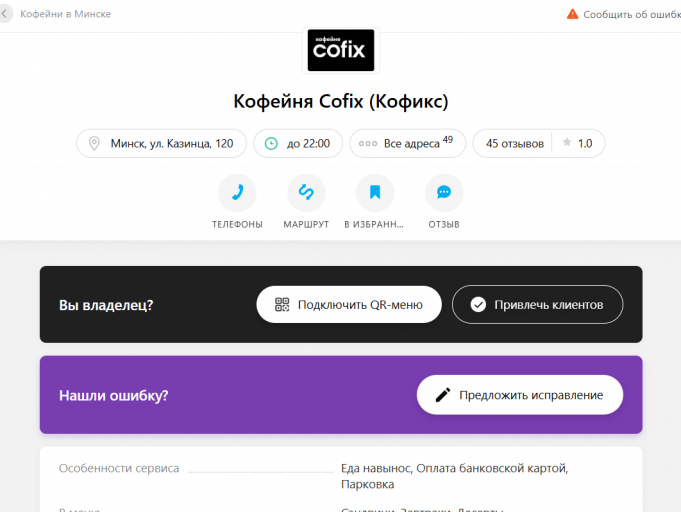Viewport: 681px width, 512px height.
Task: Click 'Еда навынос, Оплата банковской картой' text
Action: click(x=454, y=468)
